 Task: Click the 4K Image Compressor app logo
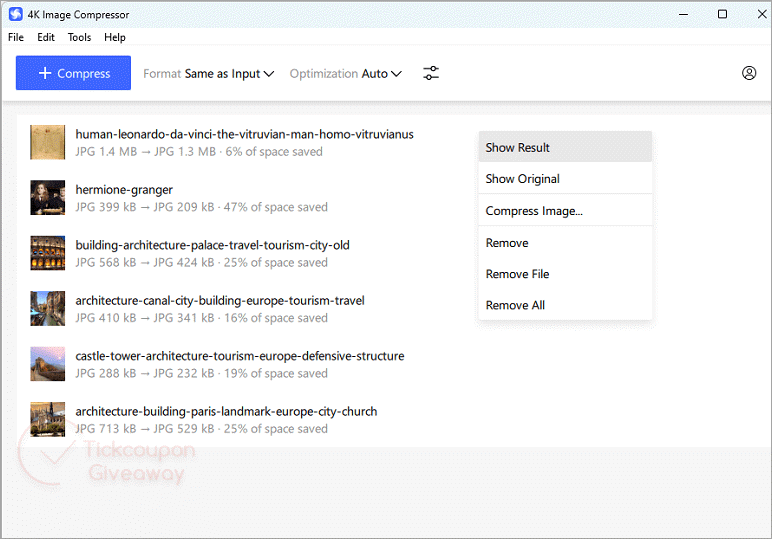[16, 15]
